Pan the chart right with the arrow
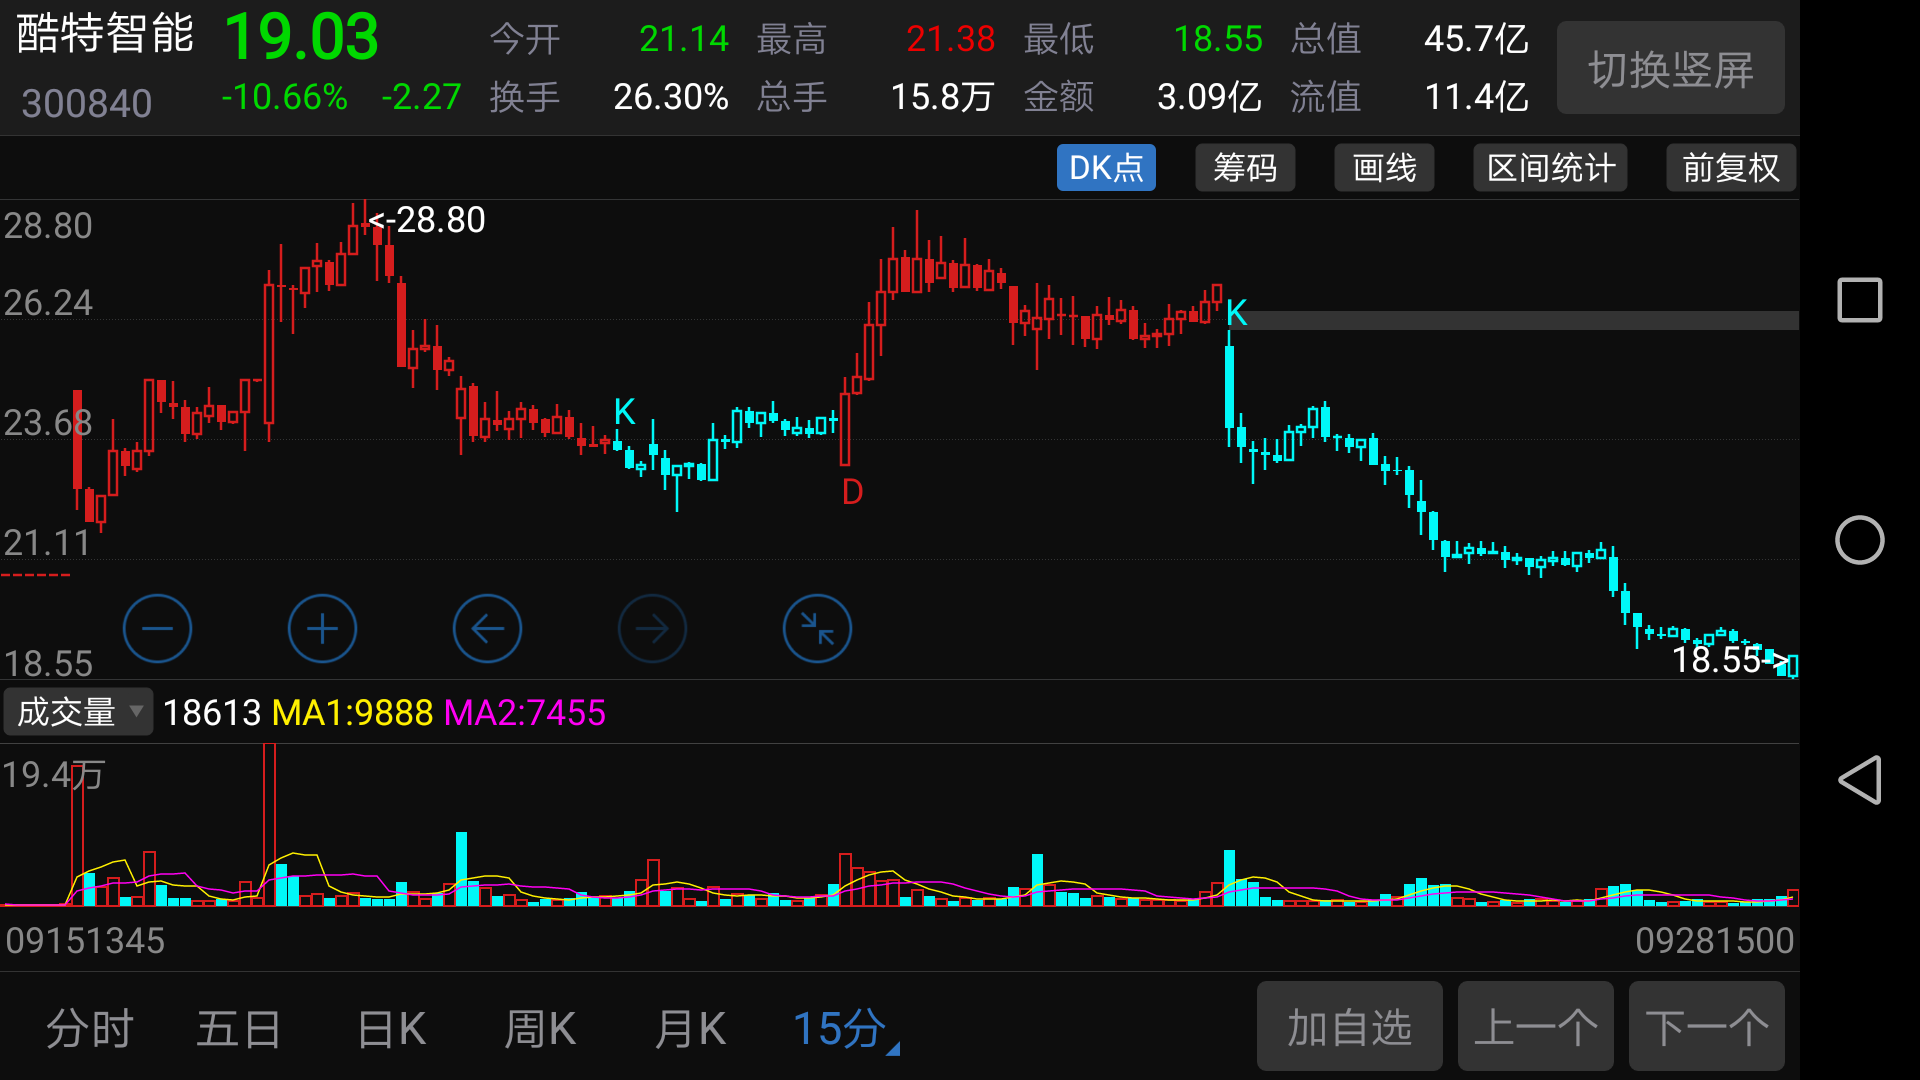Viewport: 1920px width, 1080px height. point(652,629)
